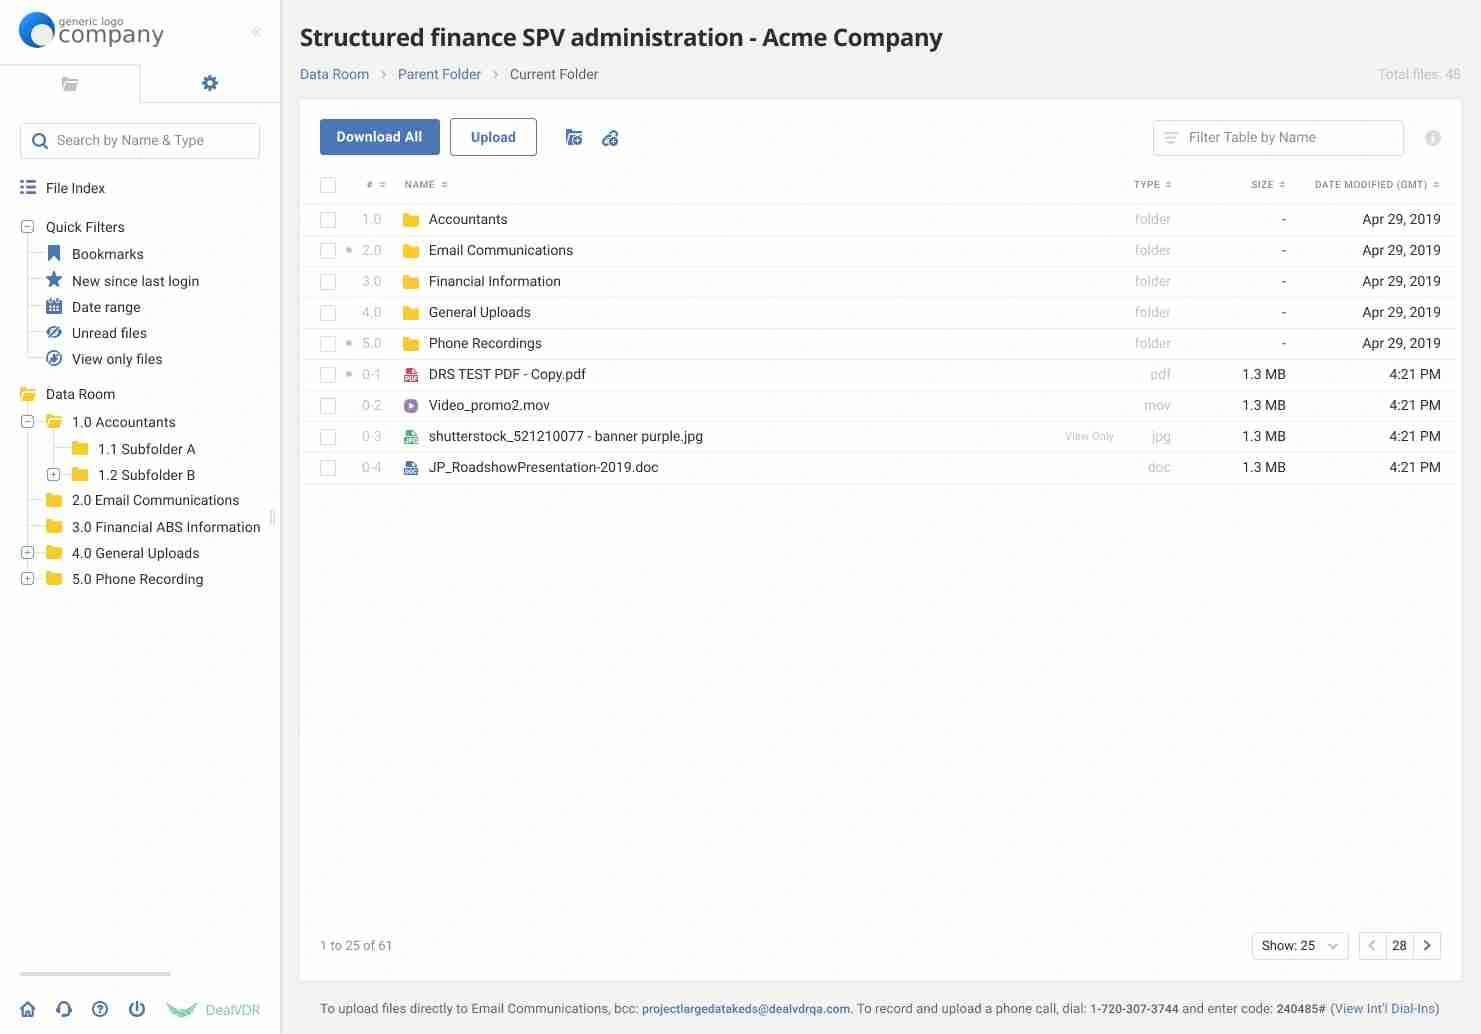Viewport: 1481px width, 1034px height.
Task: Click the power logout icon
Action: (137, 1009)
